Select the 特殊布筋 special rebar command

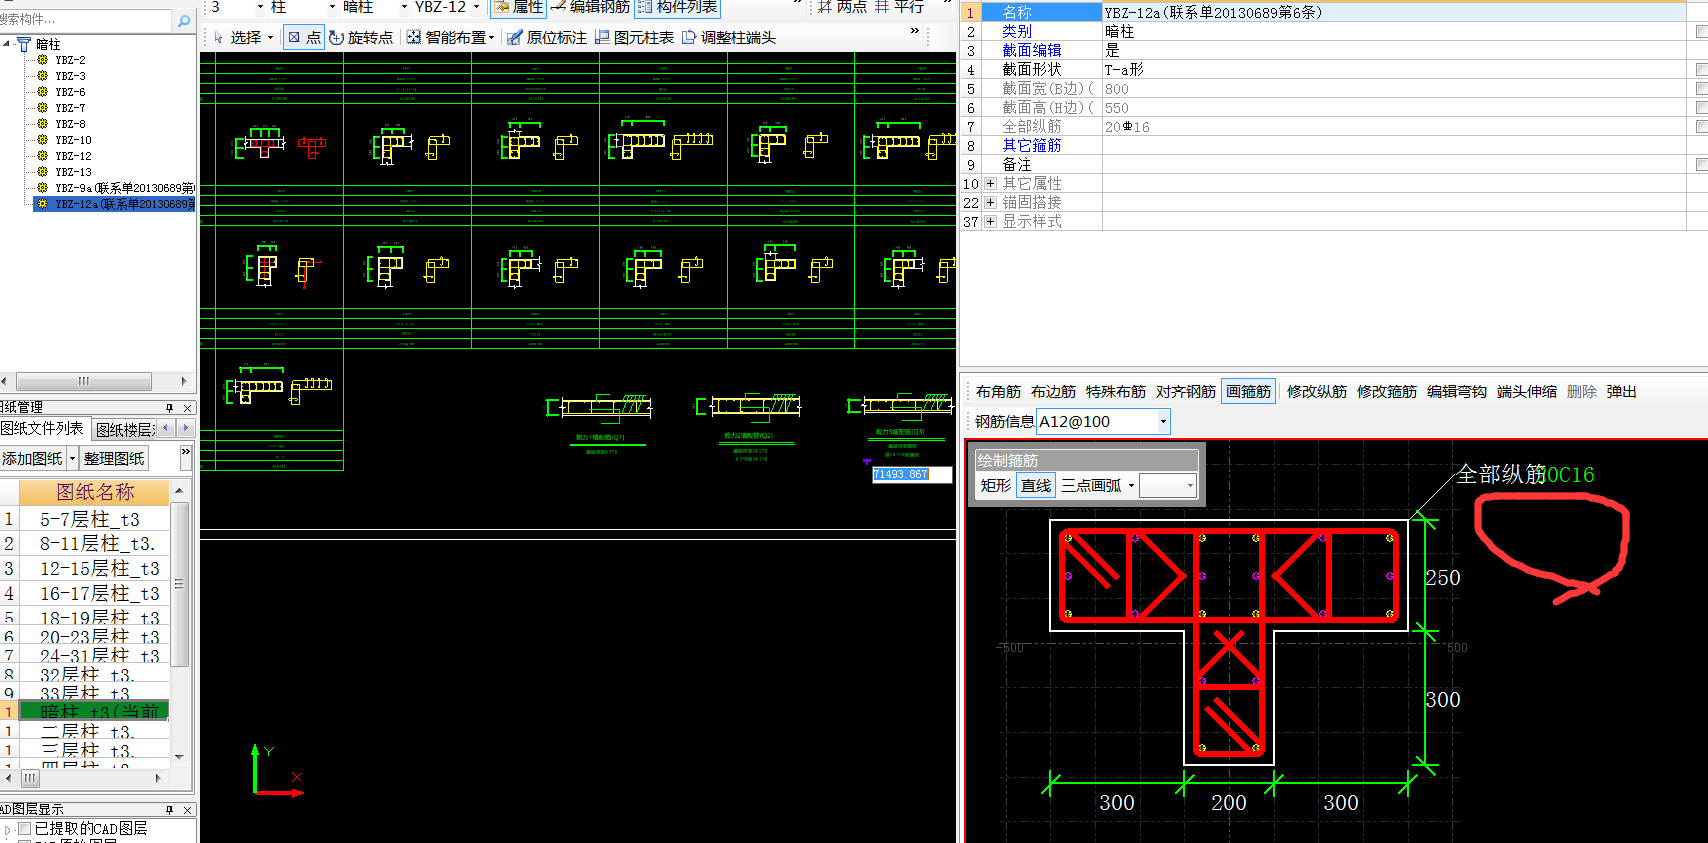click(1116, 392)
